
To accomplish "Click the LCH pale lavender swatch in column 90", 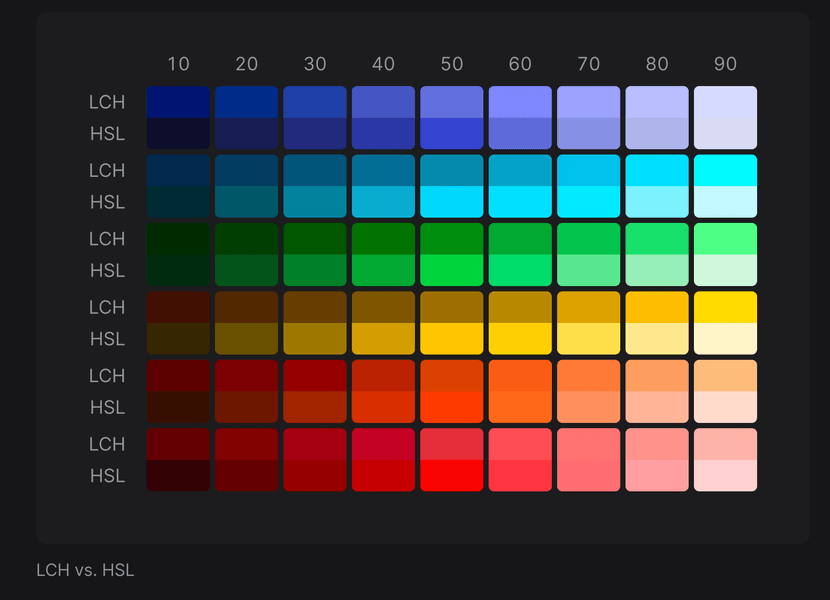I will coord(725,102).
